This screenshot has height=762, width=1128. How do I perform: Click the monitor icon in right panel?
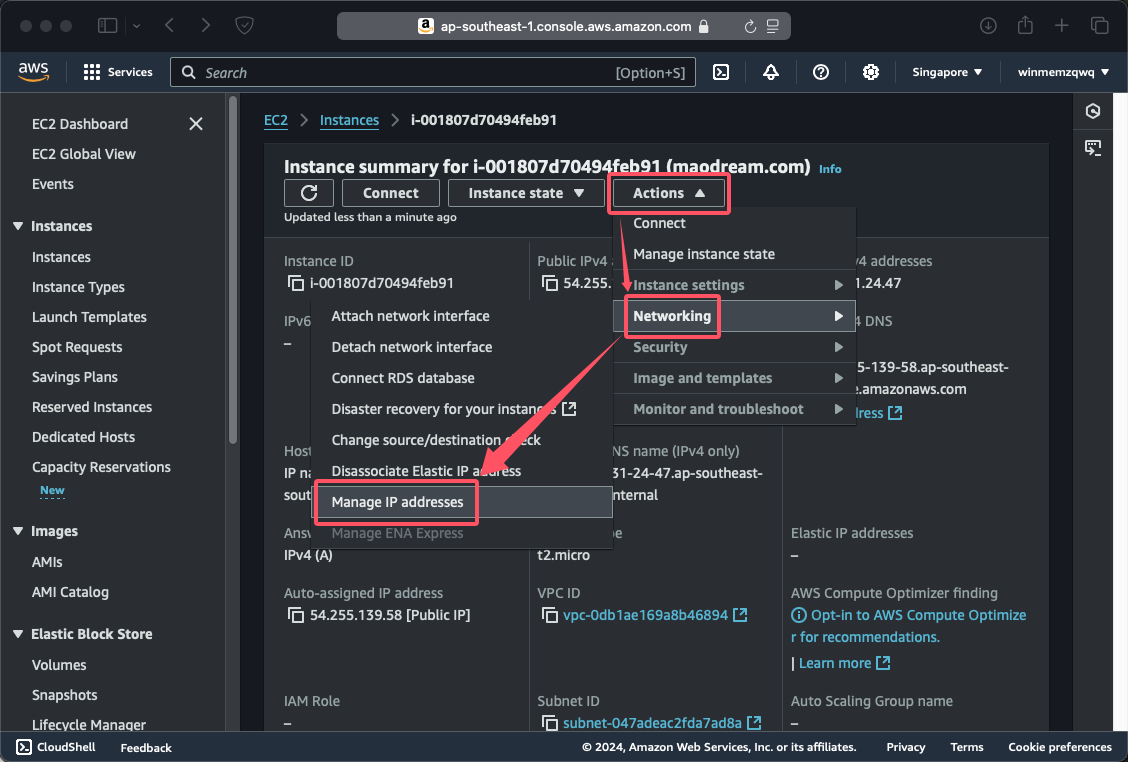coord(1093,148)
